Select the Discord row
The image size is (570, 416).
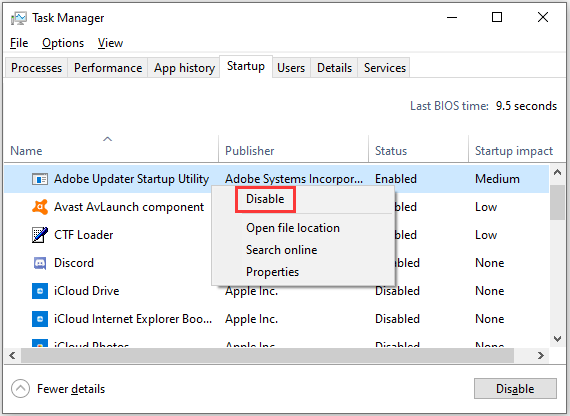[277, 263]
